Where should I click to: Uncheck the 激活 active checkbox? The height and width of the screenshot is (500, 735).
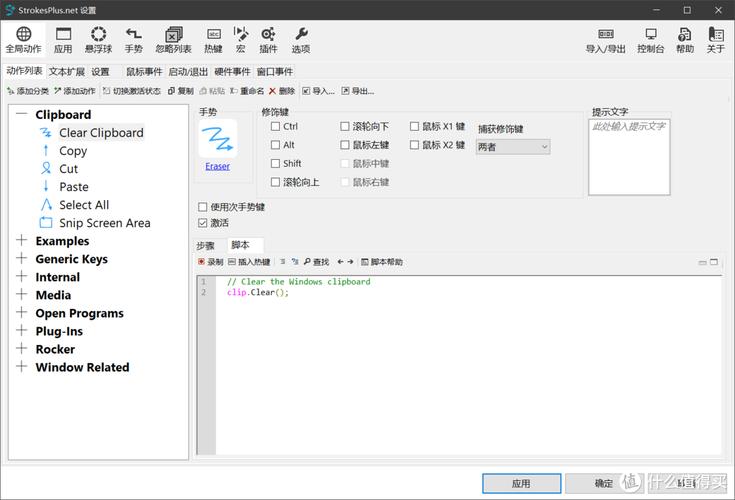pyautogui.click(x=202, y=223)
